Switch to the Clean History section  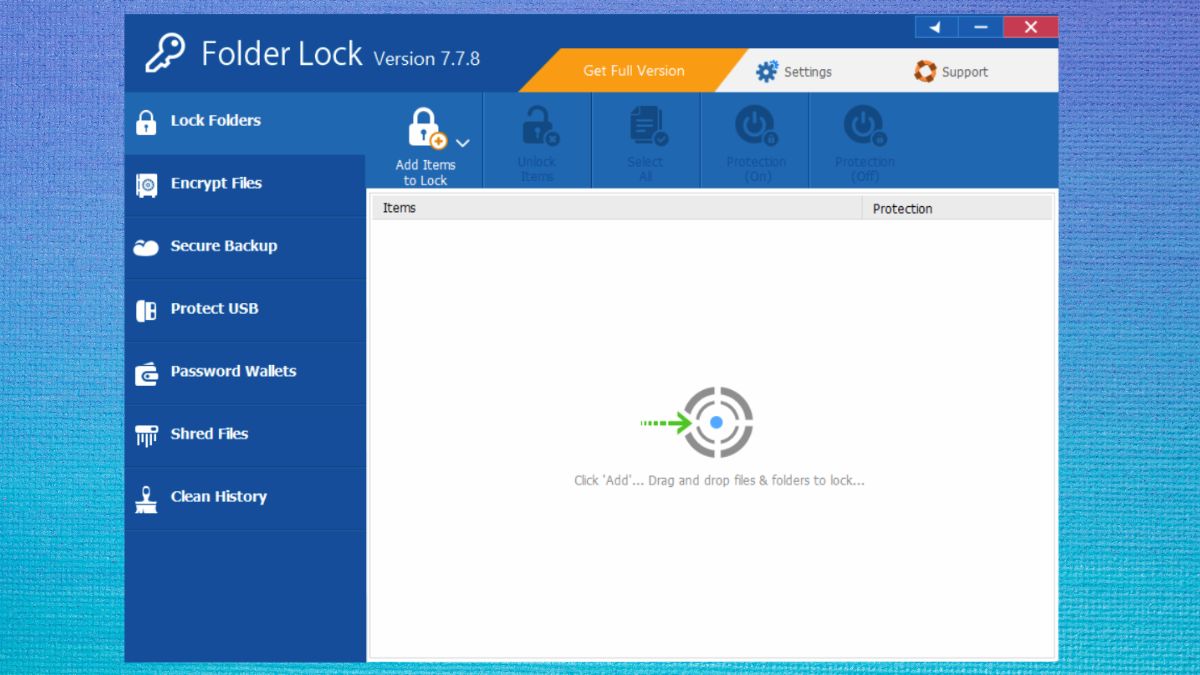[245, 497]
